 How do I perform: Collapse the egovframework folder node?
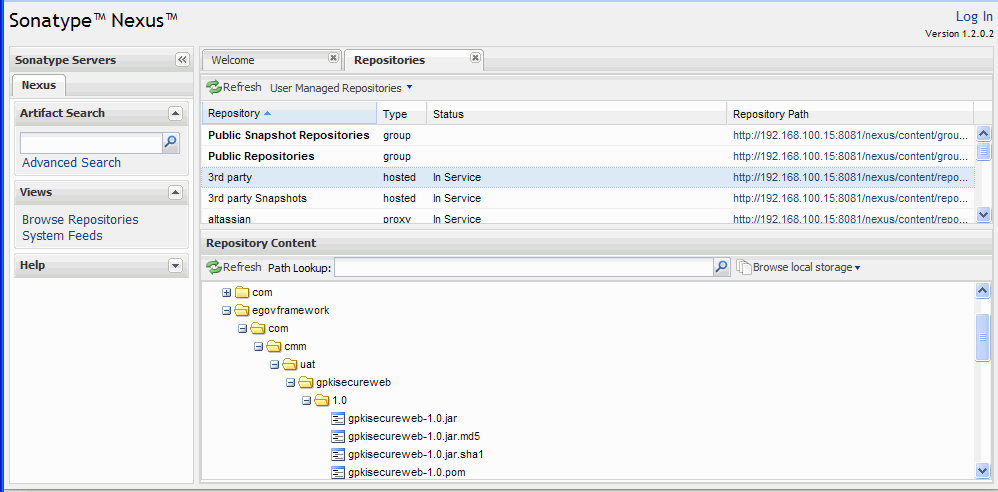227,310
